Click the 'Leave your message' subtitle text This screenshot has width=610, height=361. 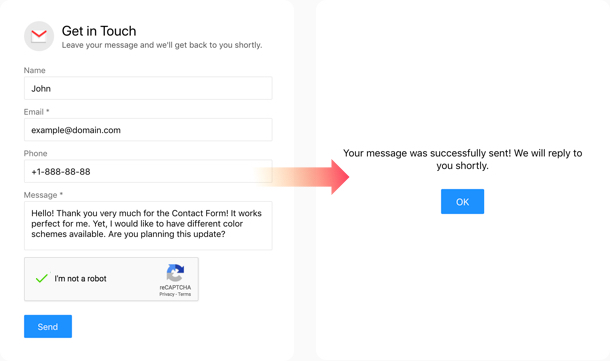(162, 45)
